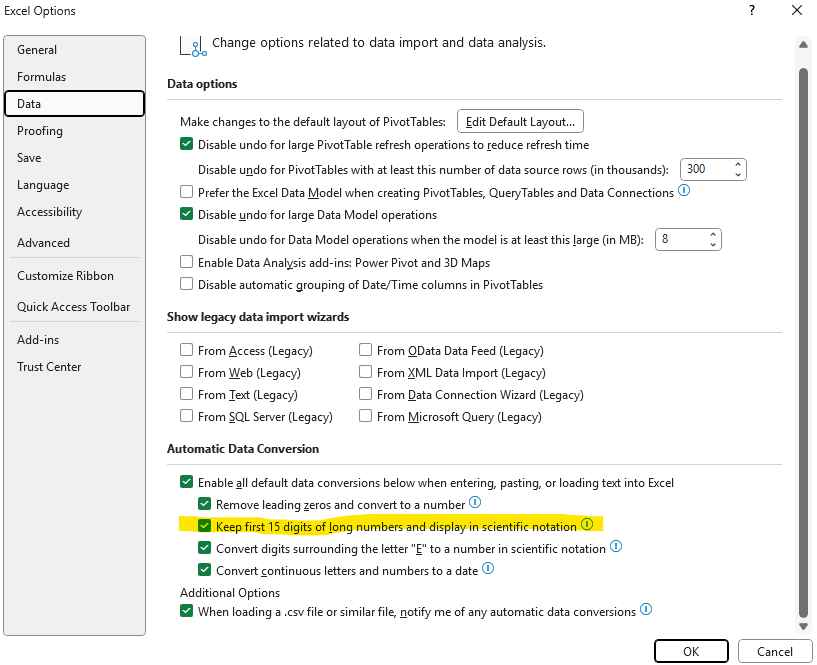Enable Data Analysis add-ins Power Pivot checkbox
Screen dimensions: 817x665
coord(187,262)
